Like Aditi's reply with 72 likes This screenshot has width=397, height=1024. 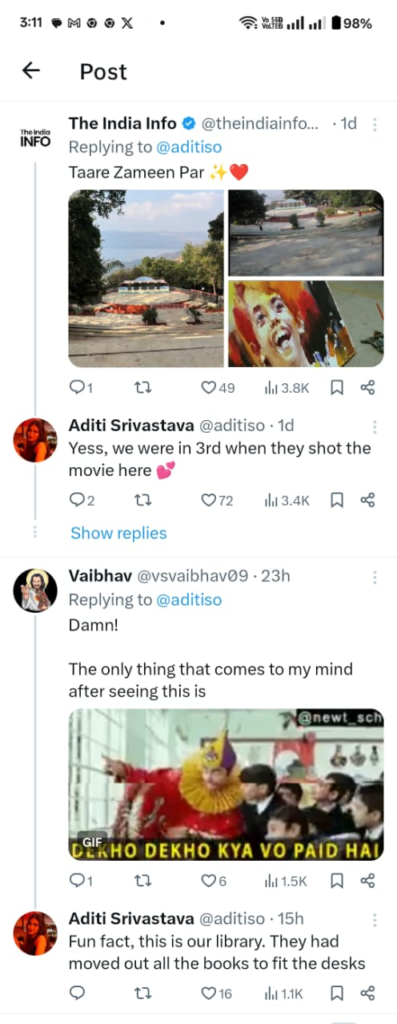tap(217, 500)
